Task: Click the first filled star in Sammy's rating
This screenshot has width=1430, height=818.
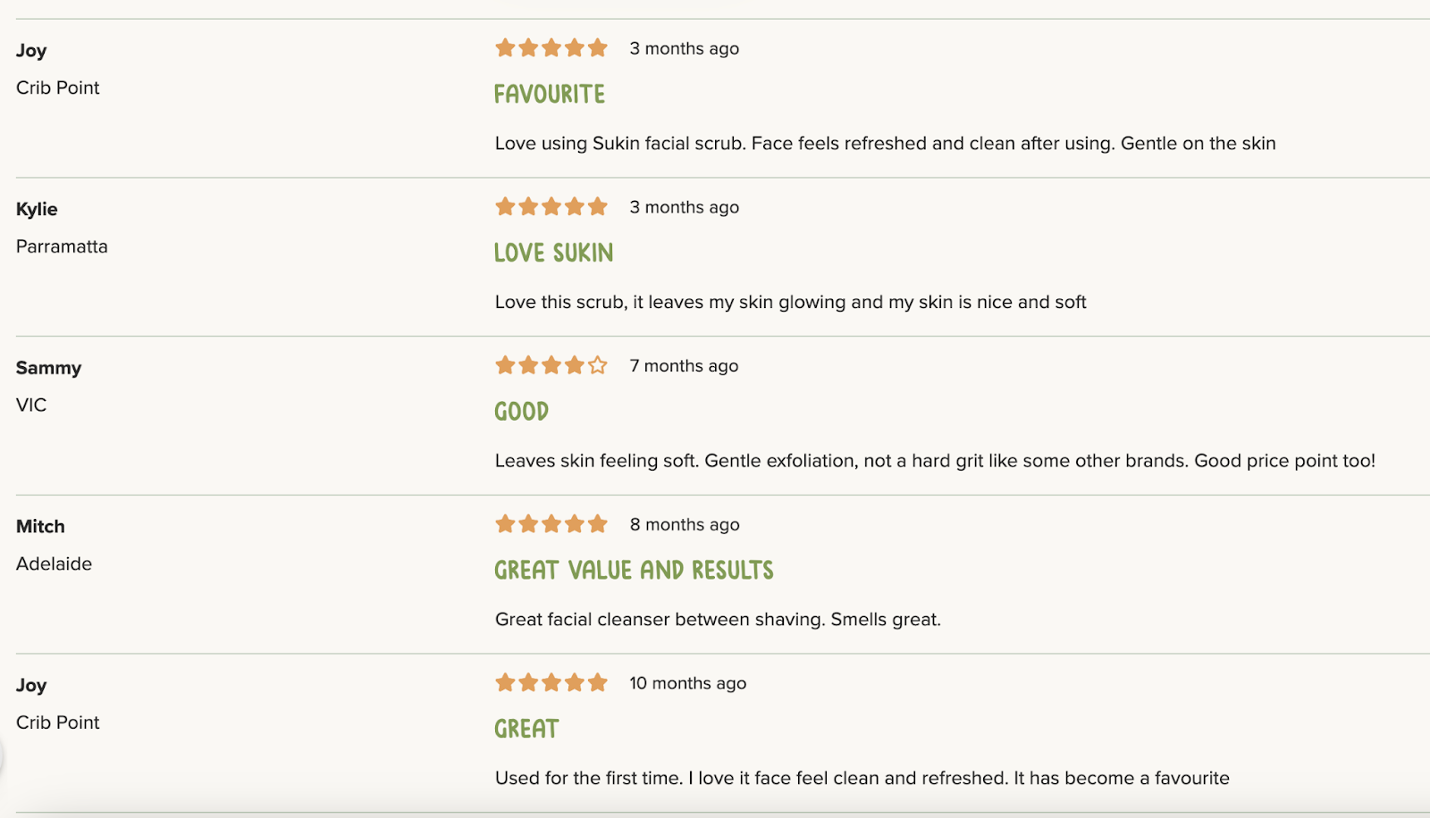Action: [x=505, y=366]
